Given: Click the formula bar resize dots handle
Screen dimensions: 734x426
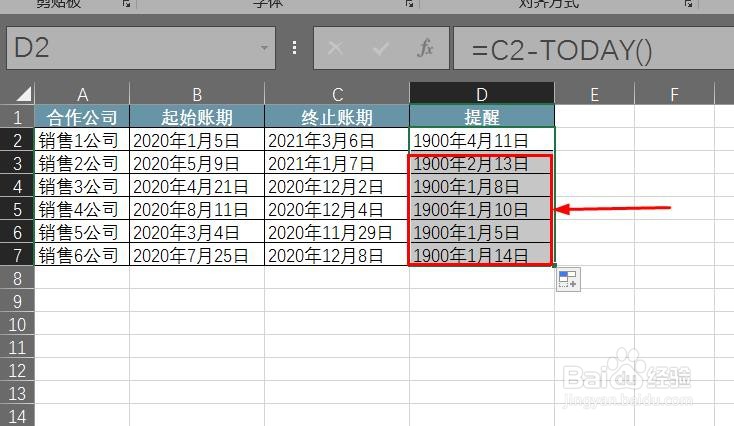Looking at the screenshot, I should click(x=294, y=48).
